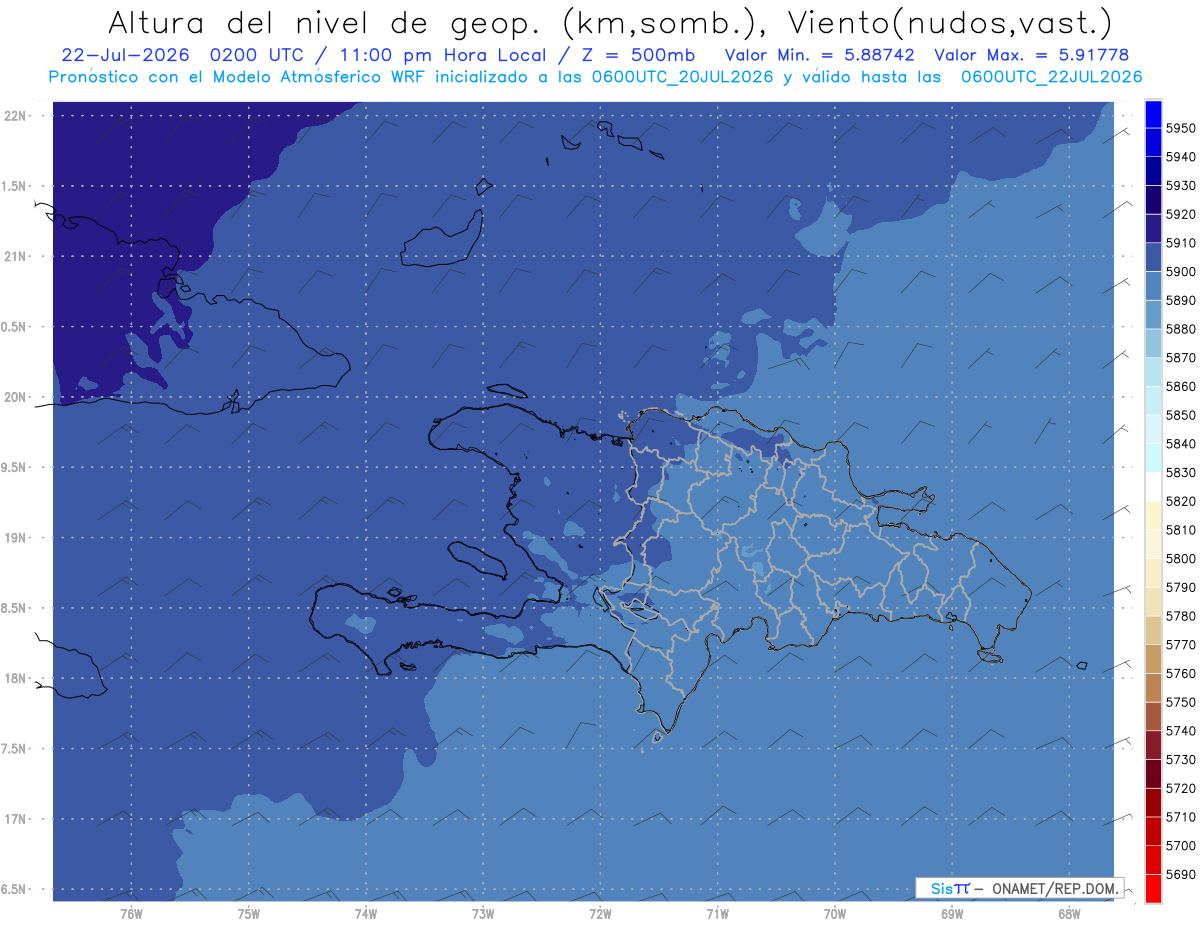Click the 18N latitude axis label
Image resolution: width=1200 pixels, height=927 pixels.
[x=15, y=678]
